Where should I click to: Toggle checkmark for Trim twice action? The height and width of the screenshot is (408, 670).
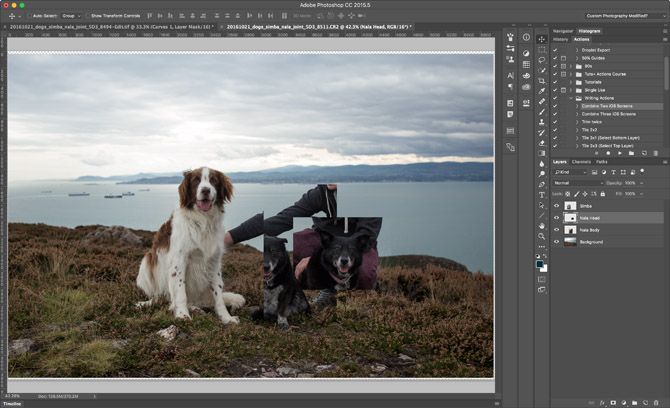tap(555, 122)
